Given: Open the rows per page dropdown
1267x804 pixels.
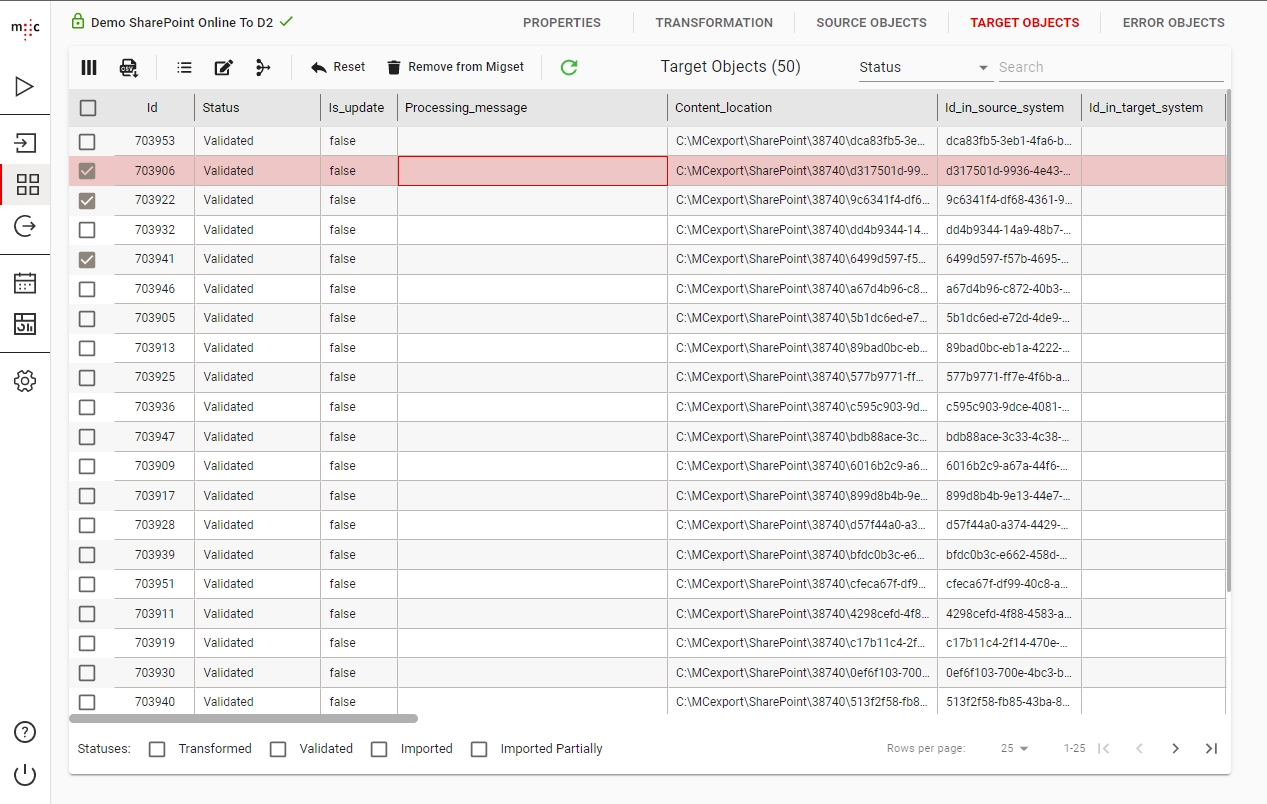Looking at the screenshot, I should tap(1015, 749).
